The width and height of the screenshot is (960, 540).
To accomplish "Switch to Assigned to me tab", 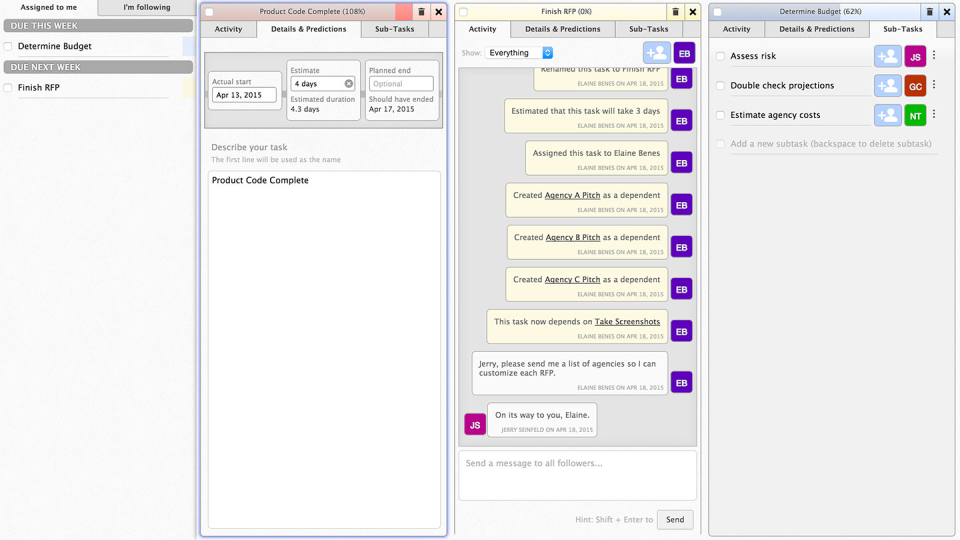I will click(49, 7).
